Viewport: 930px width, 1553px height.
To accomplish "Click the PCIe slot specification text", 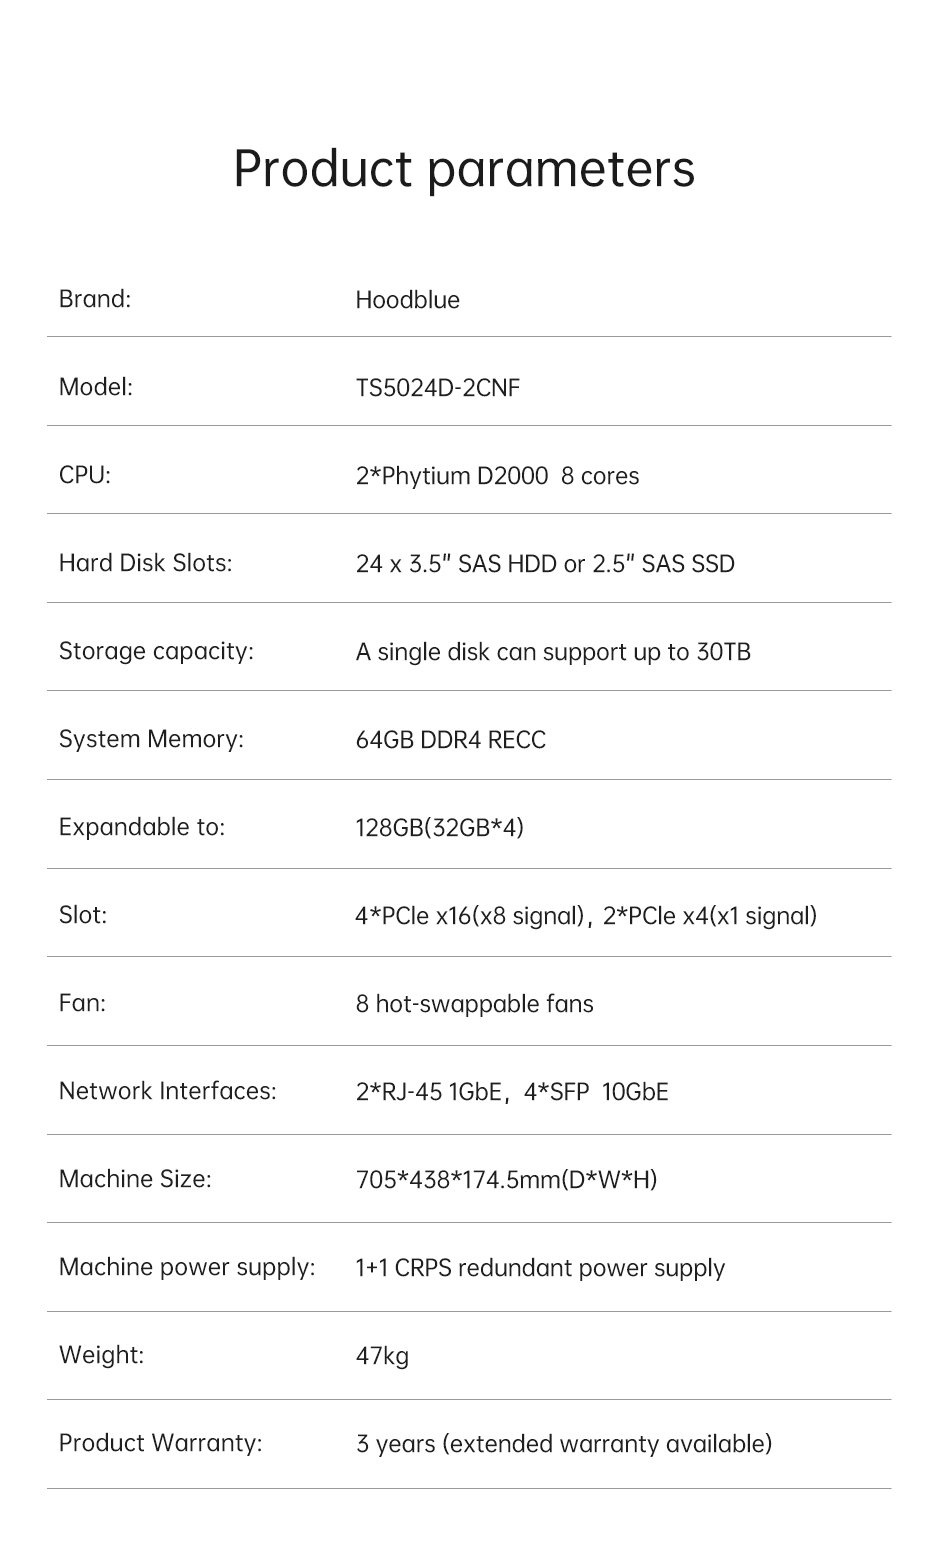I will click(585, 916).
